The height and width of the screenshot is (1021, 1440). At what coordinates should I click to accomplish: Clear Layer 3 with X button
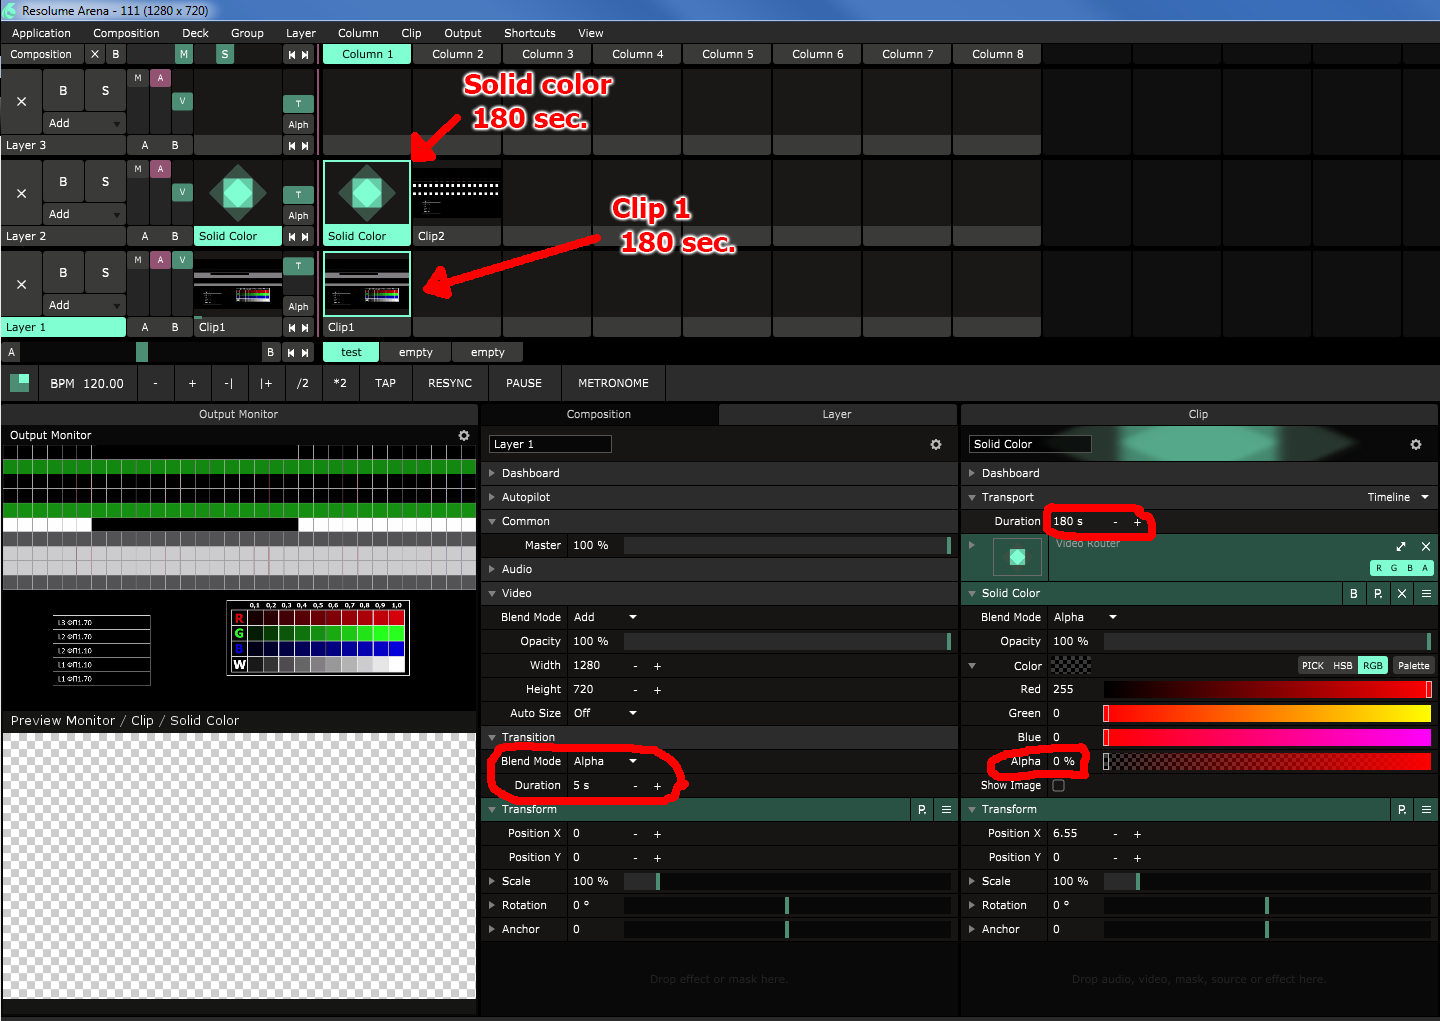22,101
